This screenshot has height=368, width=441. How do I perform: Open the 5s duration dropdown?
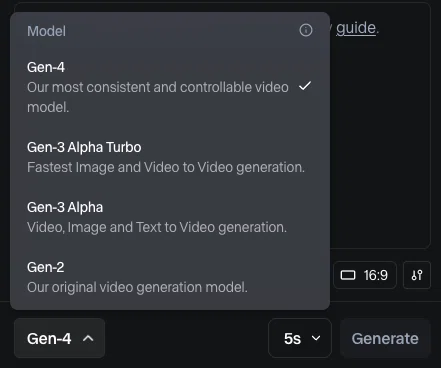300,338
